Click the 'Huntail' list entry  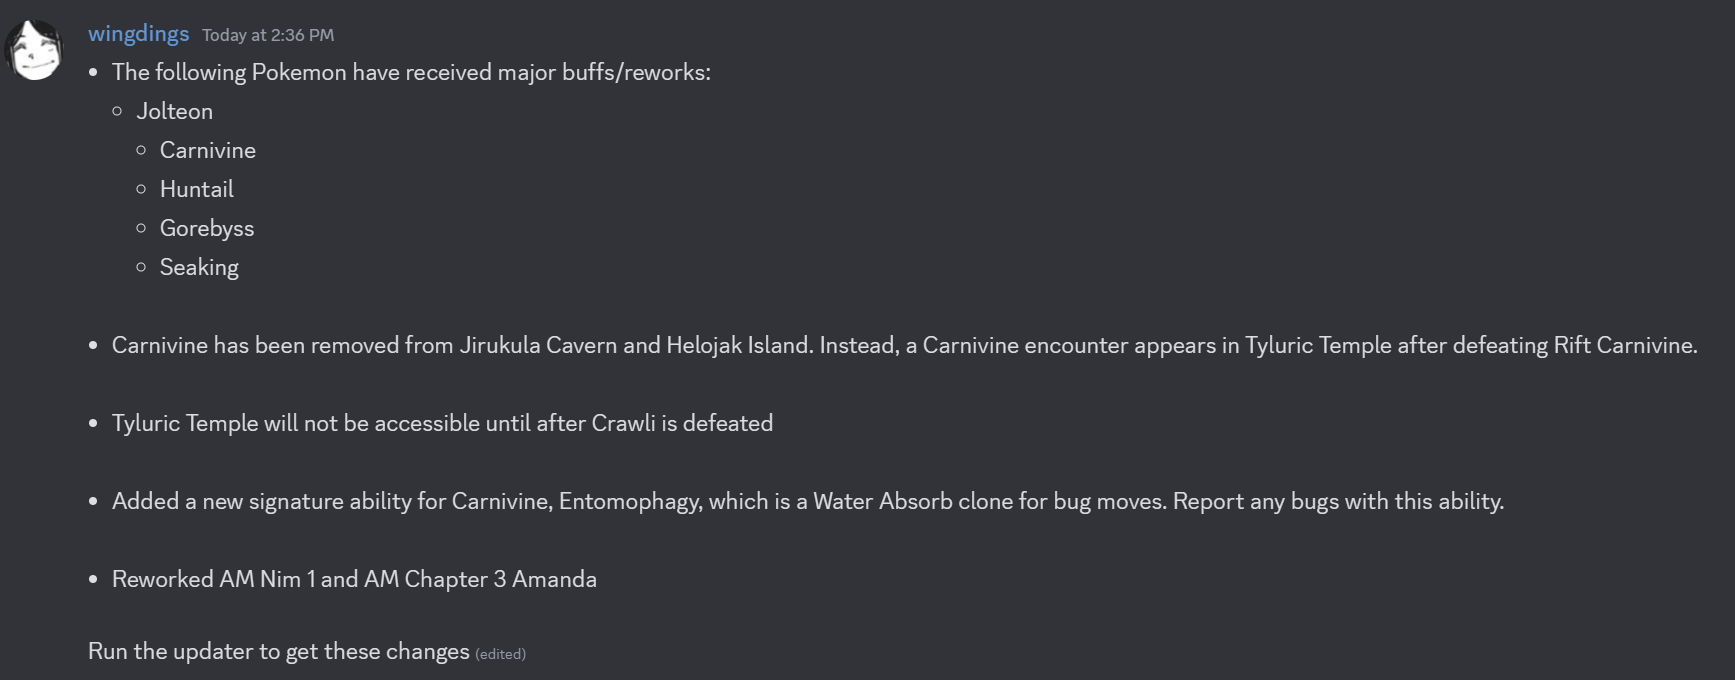[197, 189]
